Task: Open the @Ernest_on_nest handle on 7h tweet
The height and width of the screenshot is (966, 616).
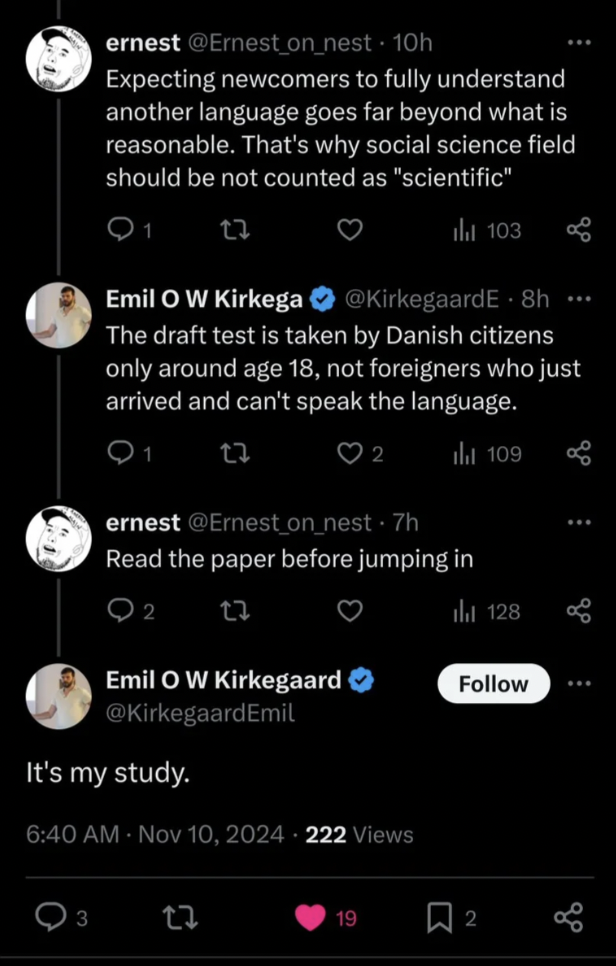Action: (279, 522)
